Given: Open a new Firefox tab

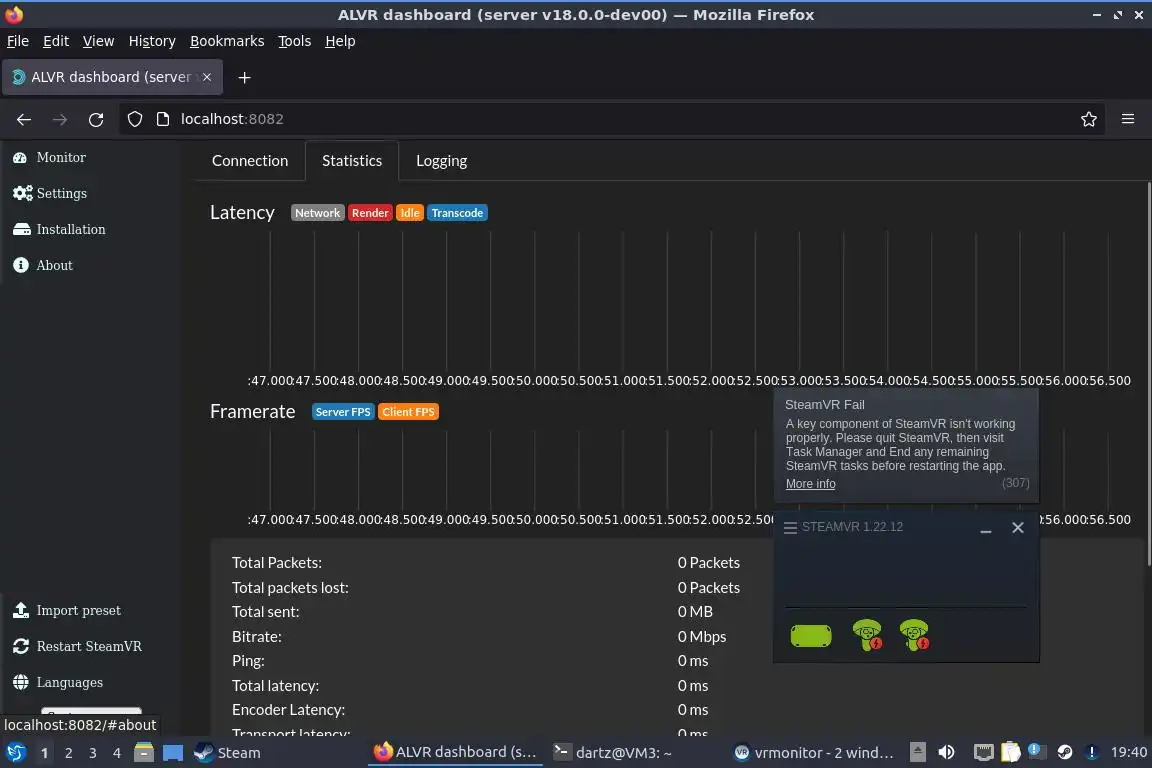Looking at the screenshot, I should coord(245,77).
